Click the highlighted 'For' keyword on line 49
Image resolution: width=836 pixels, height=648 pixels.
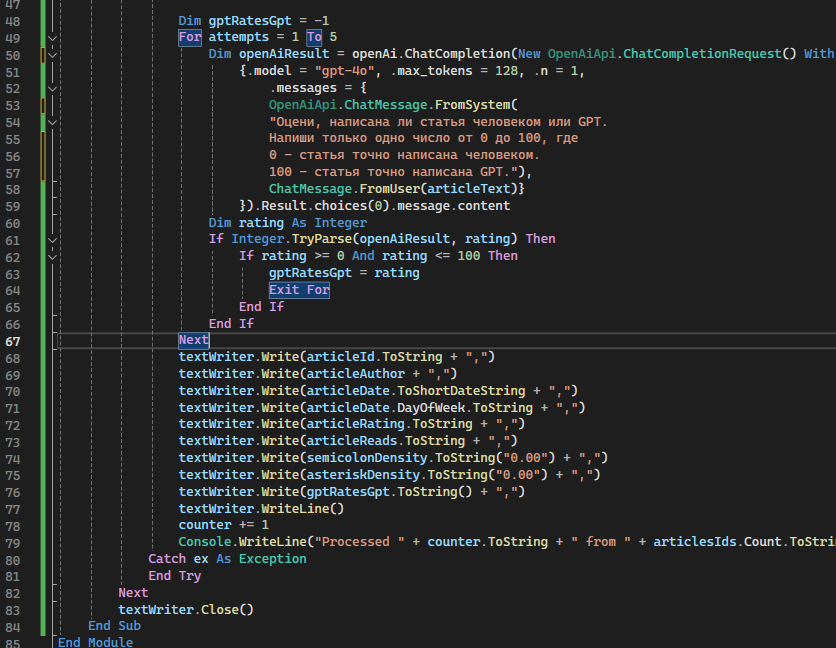coord(190,37)
